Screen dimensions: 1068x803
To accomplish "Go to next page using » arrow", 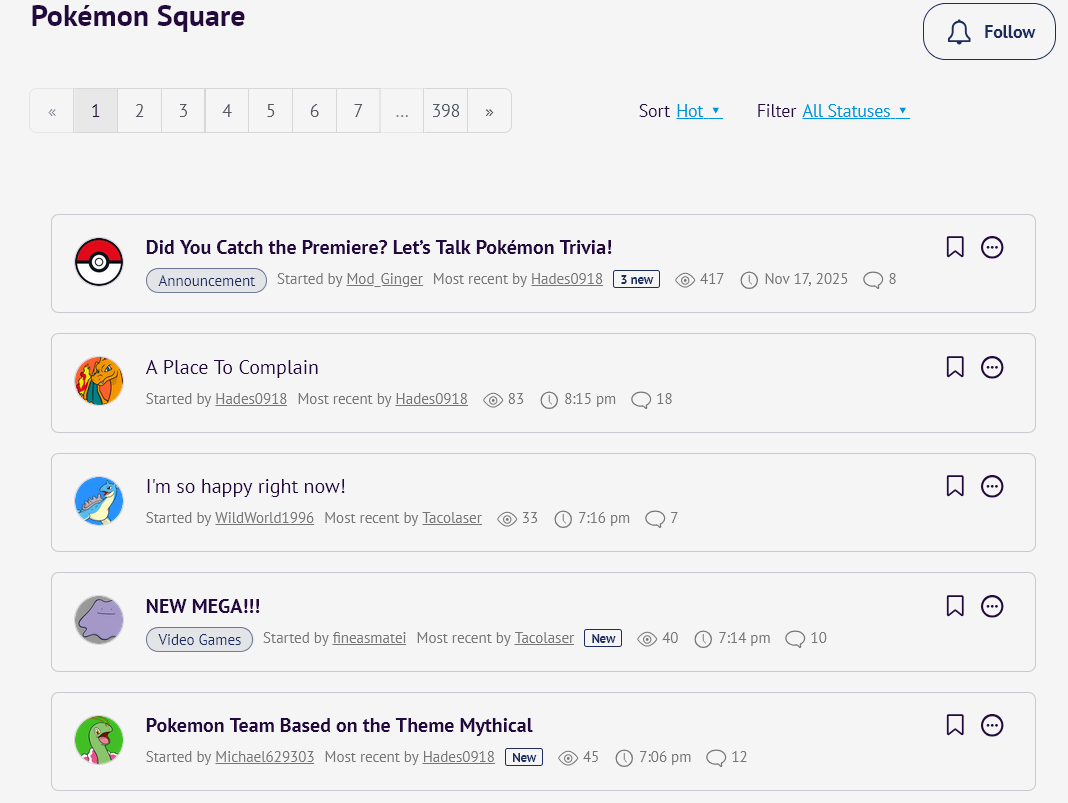I will (489, 111).
